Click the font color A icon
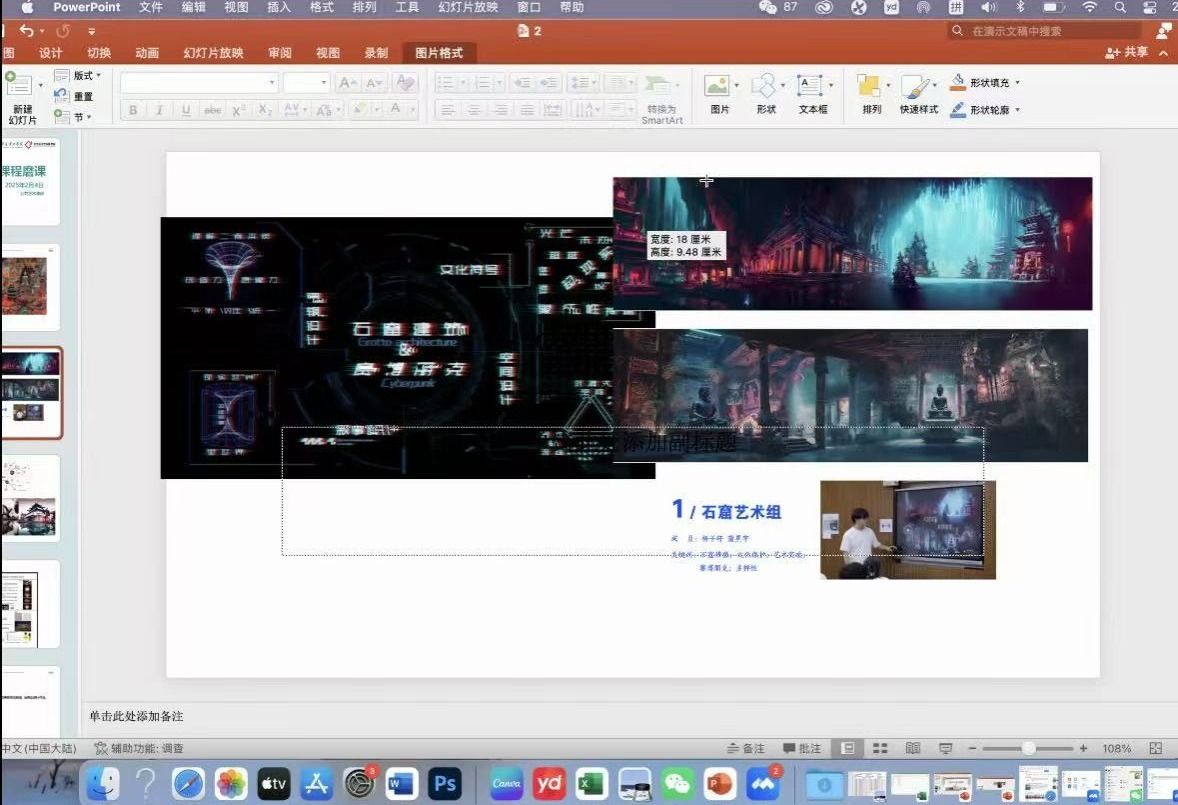The image size is (1178, 805). click(x=395, y=110)
